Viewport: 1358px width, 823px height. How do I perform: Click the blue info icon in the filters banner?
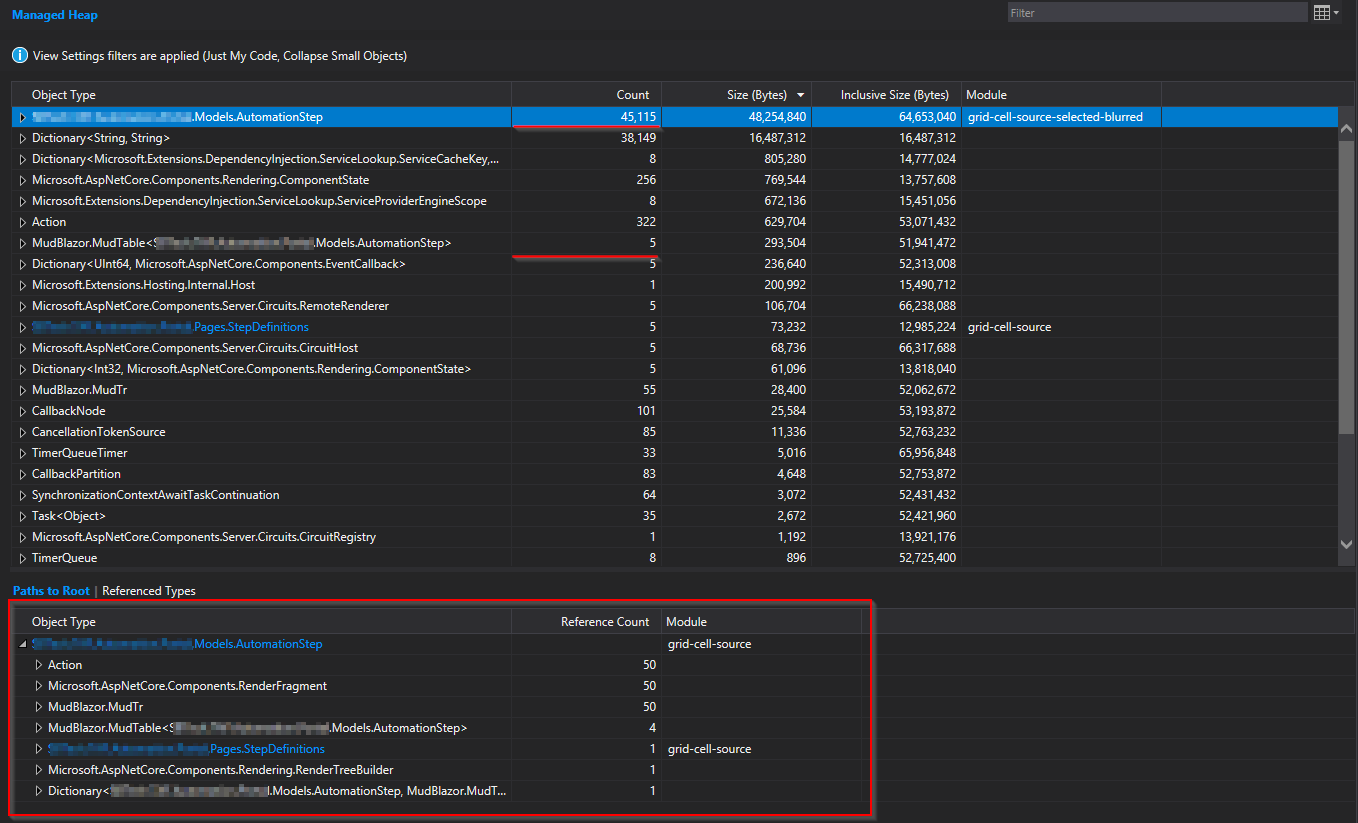(19, 55)
